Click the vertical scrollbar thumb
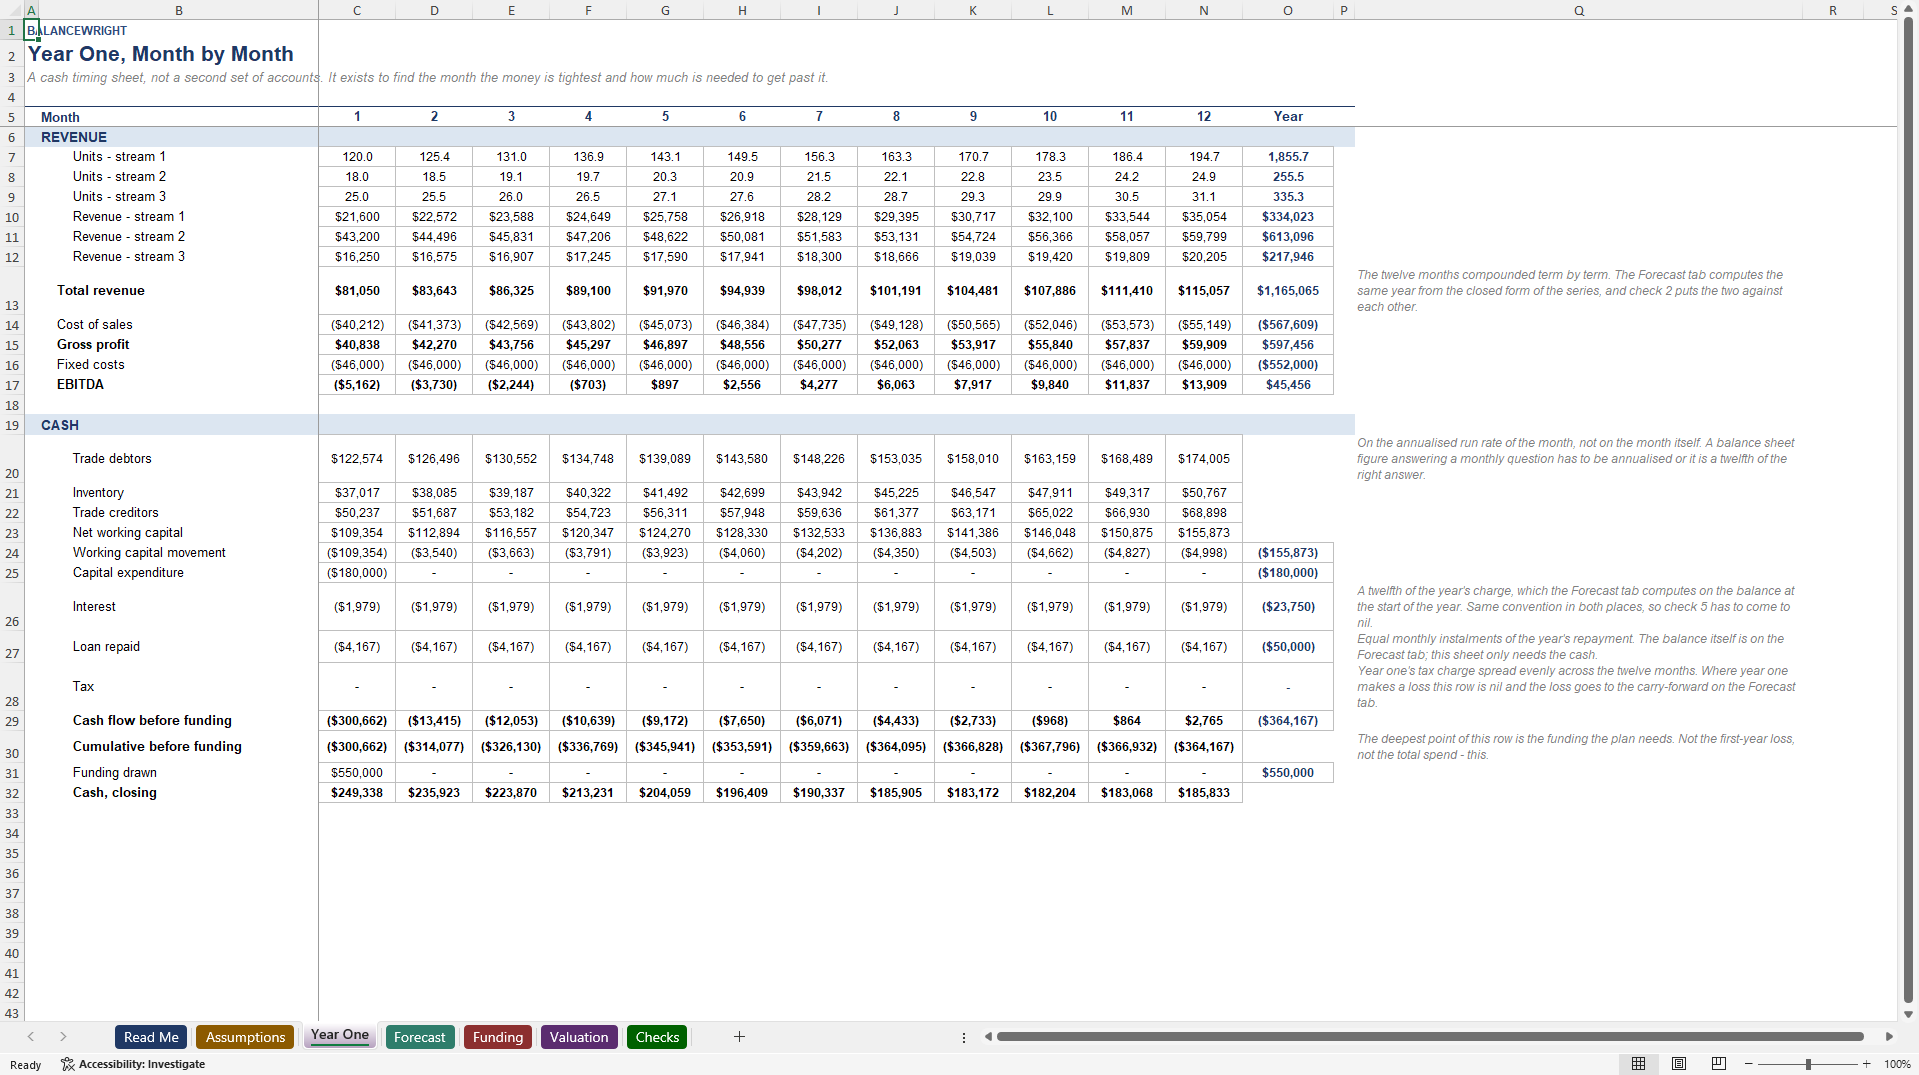The image size is (1919, 1075). 1908,510
